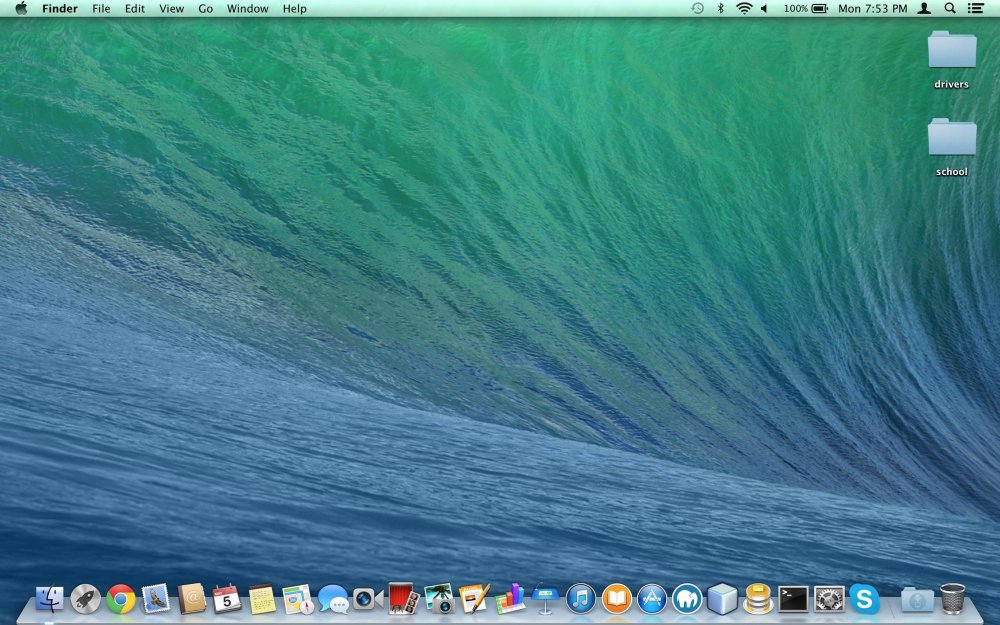Image resolution: width=1000 pixels, height=625 pixels.
Task: Open the Sequel Pro database app
Action: coord(758,599)
